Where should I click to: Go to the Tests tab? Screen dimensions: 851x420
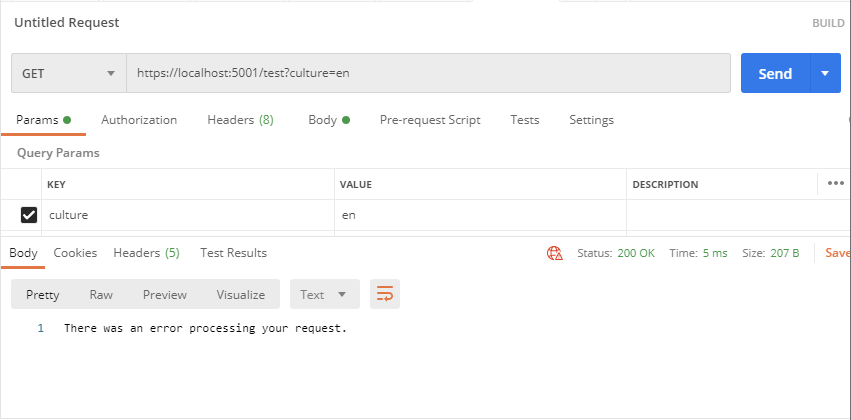point(525,120)
